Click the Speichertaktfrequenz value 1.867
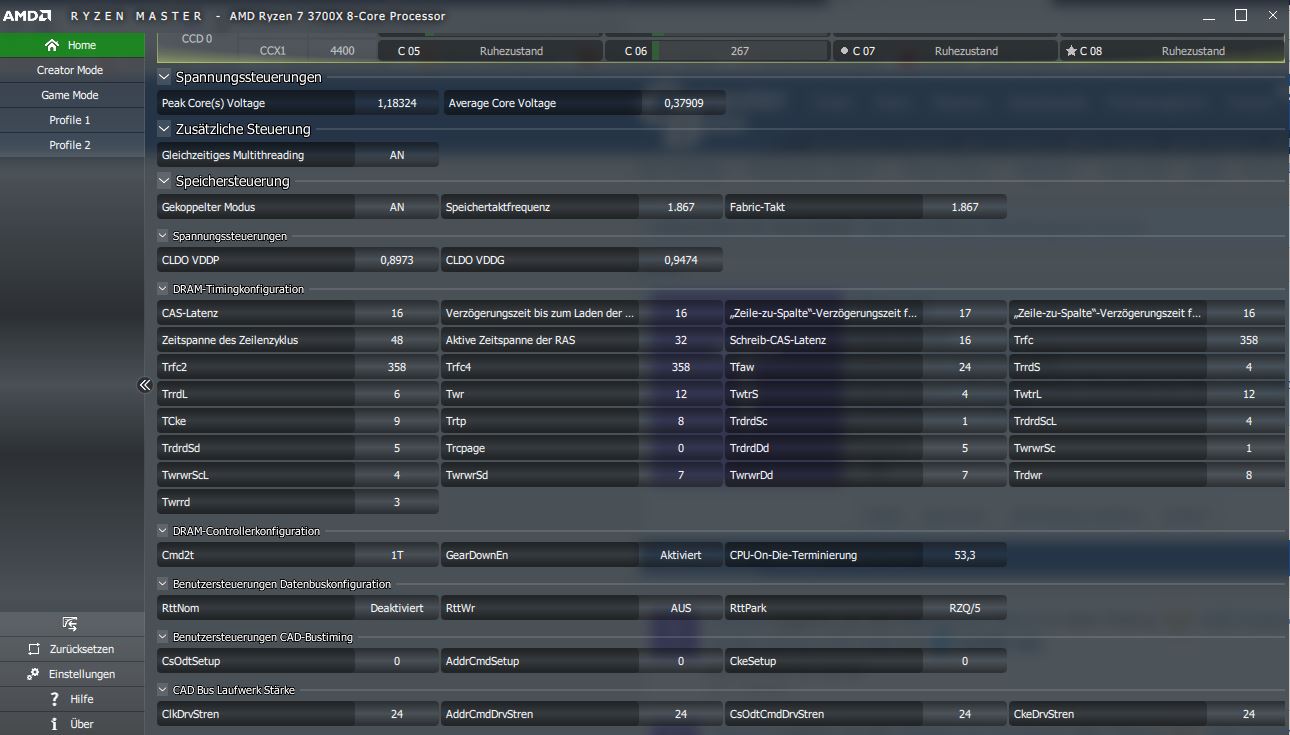 click(681, 207)
